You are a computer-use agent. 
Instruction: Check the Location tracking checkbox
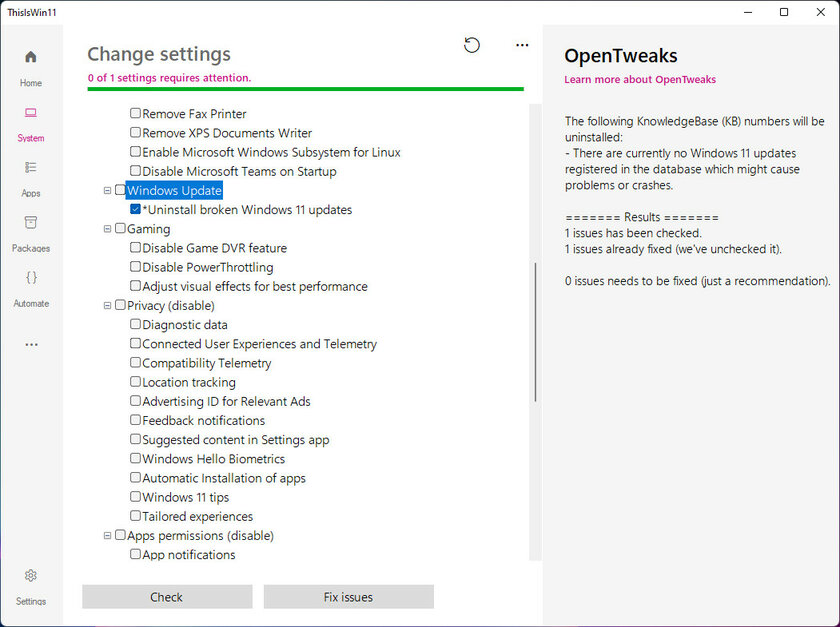coord(136,382)
